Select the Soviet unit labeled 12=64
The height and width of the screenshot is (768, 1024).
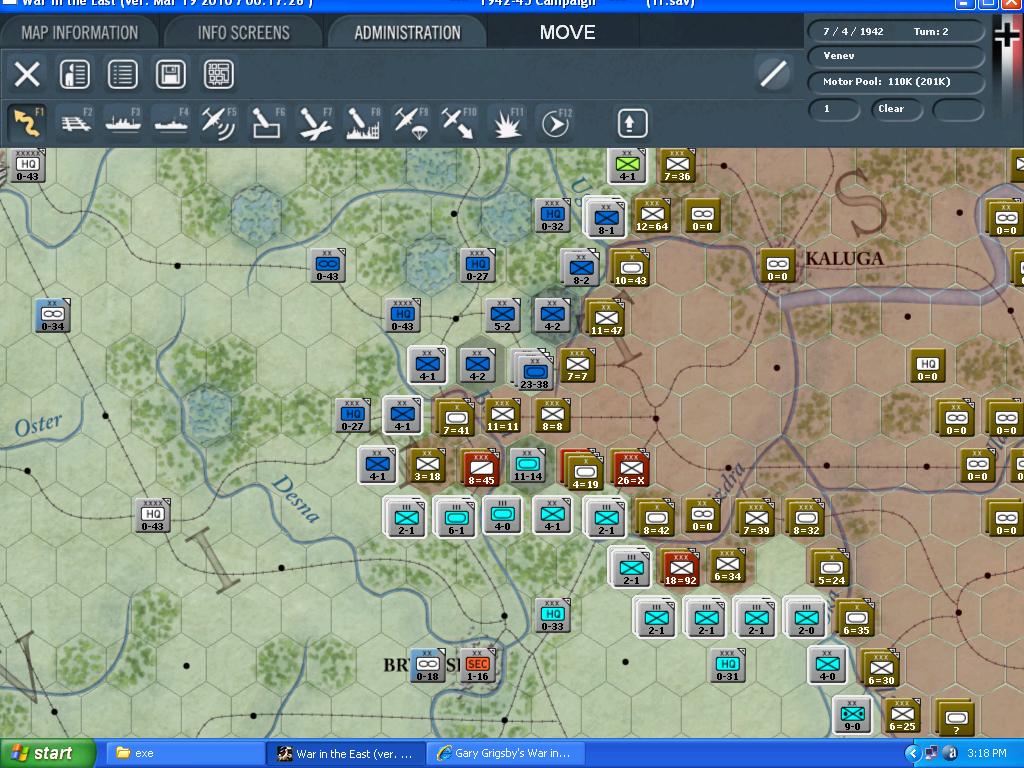[652, 216]
